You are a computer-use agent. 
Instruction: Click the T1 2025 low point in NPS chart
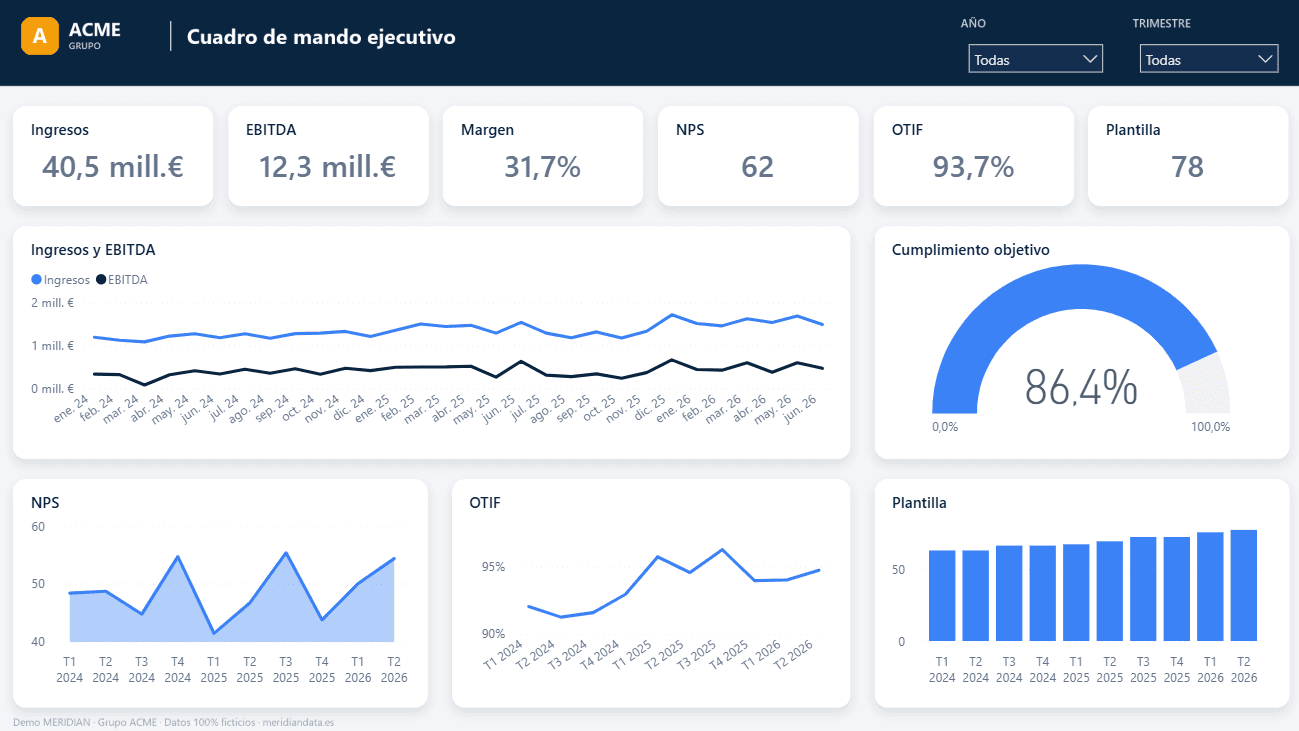(x=214, y=633)
